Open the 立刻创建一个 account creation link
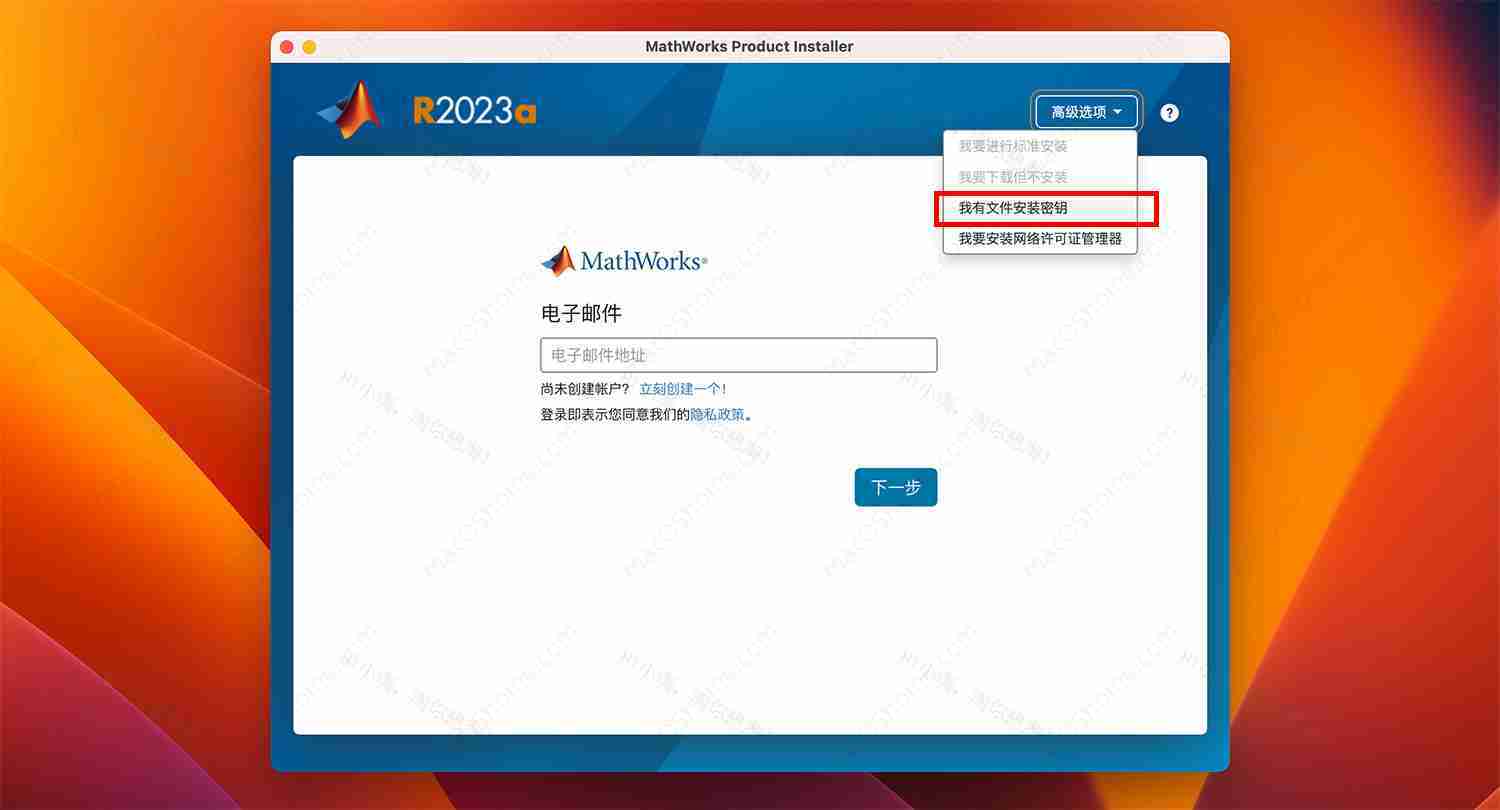This screenshot has height=810, width=1500. tap(681, 388)
